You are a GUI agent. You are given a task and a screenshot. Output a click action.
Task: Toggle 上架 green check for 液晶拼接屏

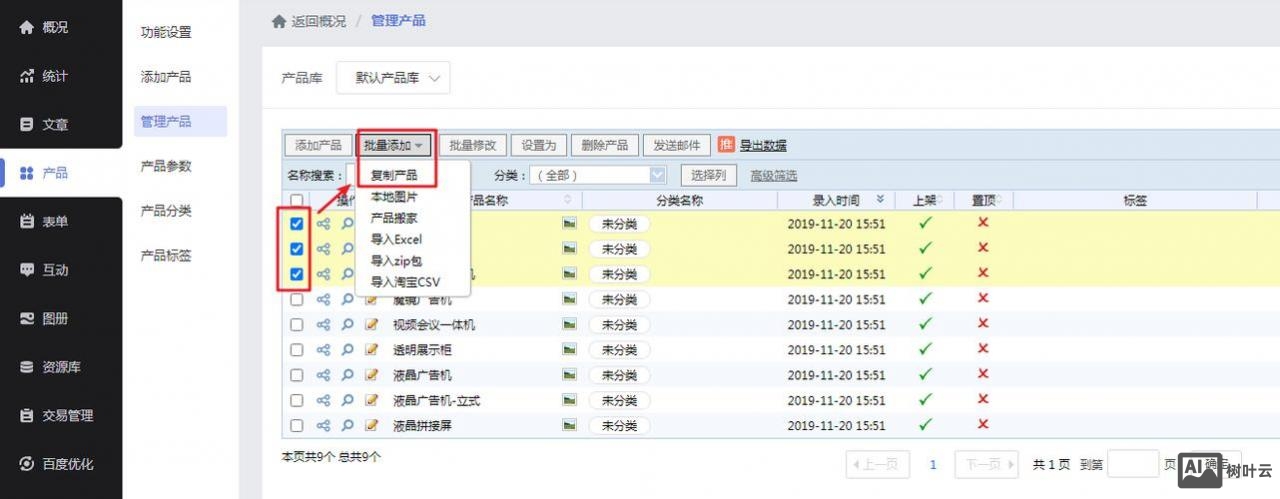(x=925, y=423)
